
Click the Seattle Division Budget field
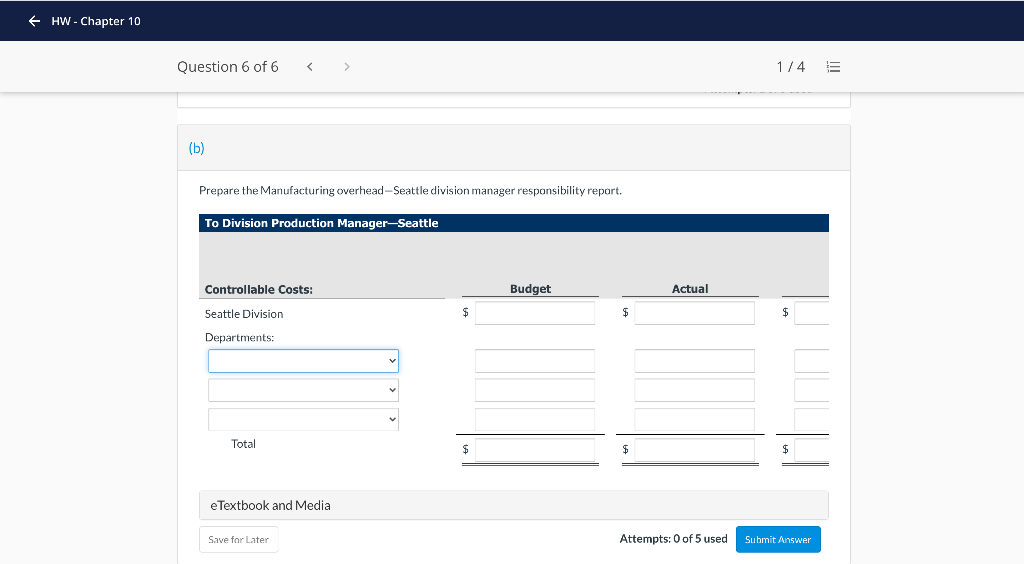coord(535,313)
